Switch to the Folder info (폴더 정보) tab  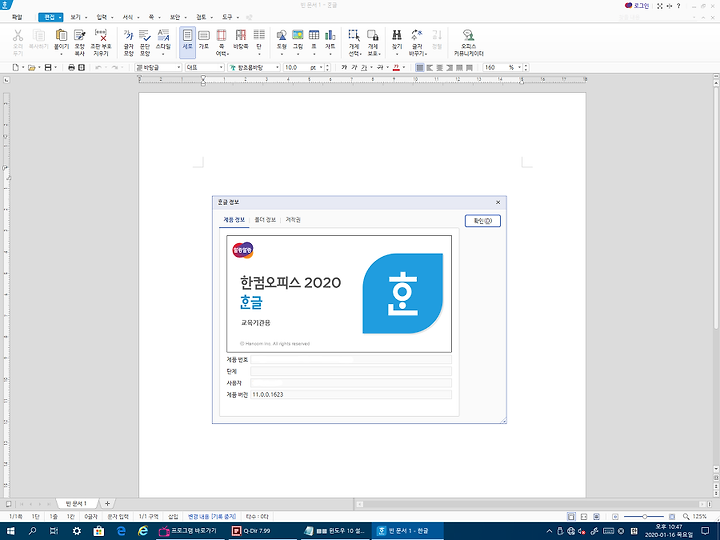point(265,220)
